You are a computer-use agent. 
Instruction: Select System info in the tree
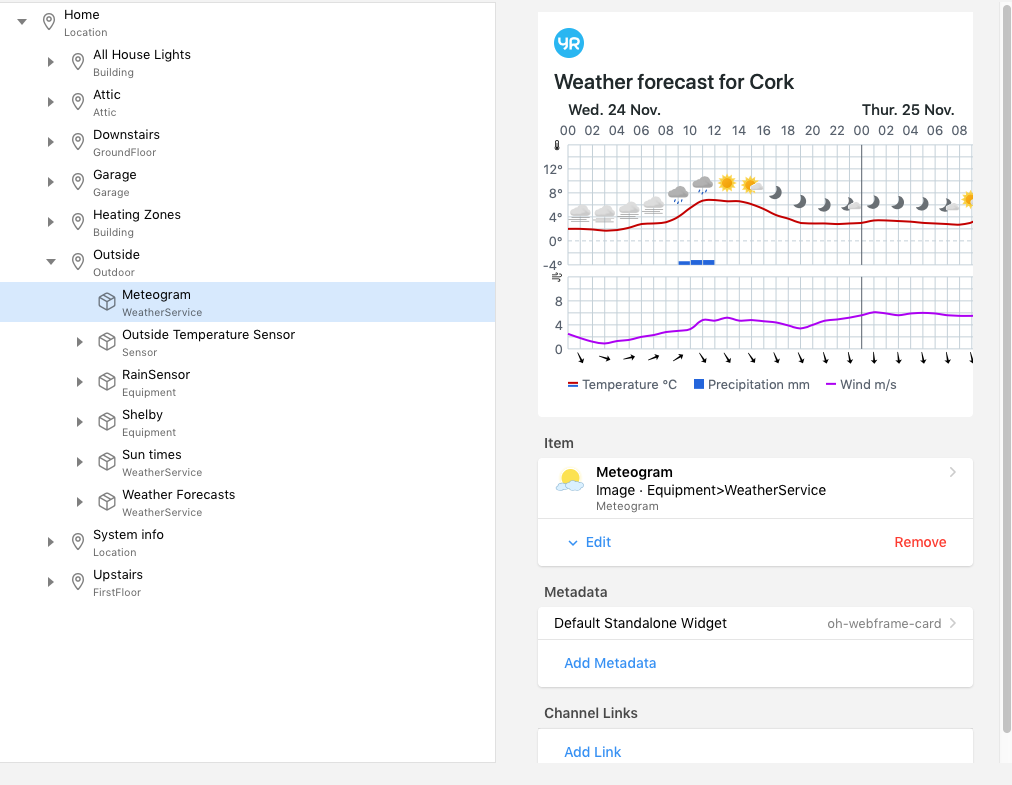[128, 535]
